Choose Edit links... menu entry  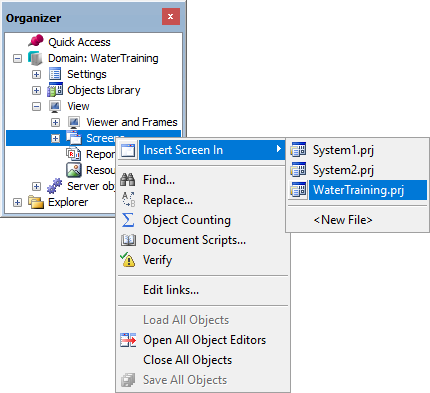tap(203, 290)
